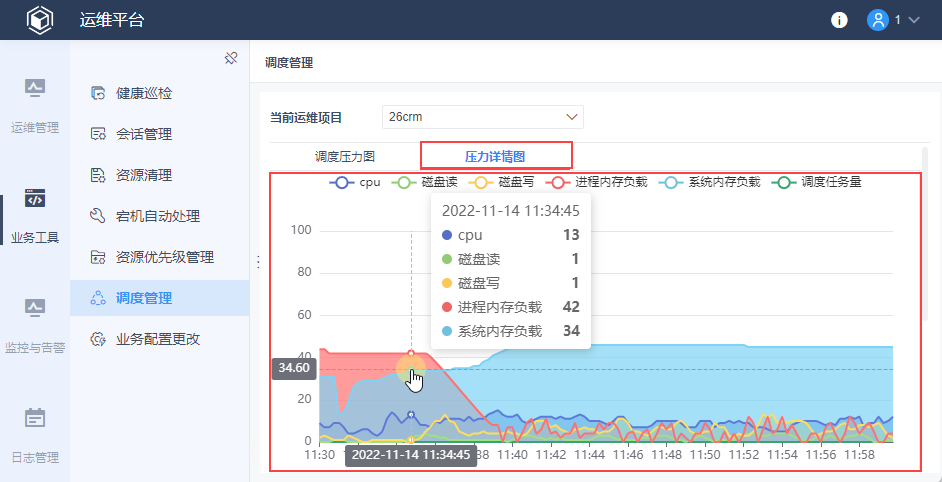Select 业务工具 section icon
The height and width of the screenshot is (482, 942).
click(35, 198)
